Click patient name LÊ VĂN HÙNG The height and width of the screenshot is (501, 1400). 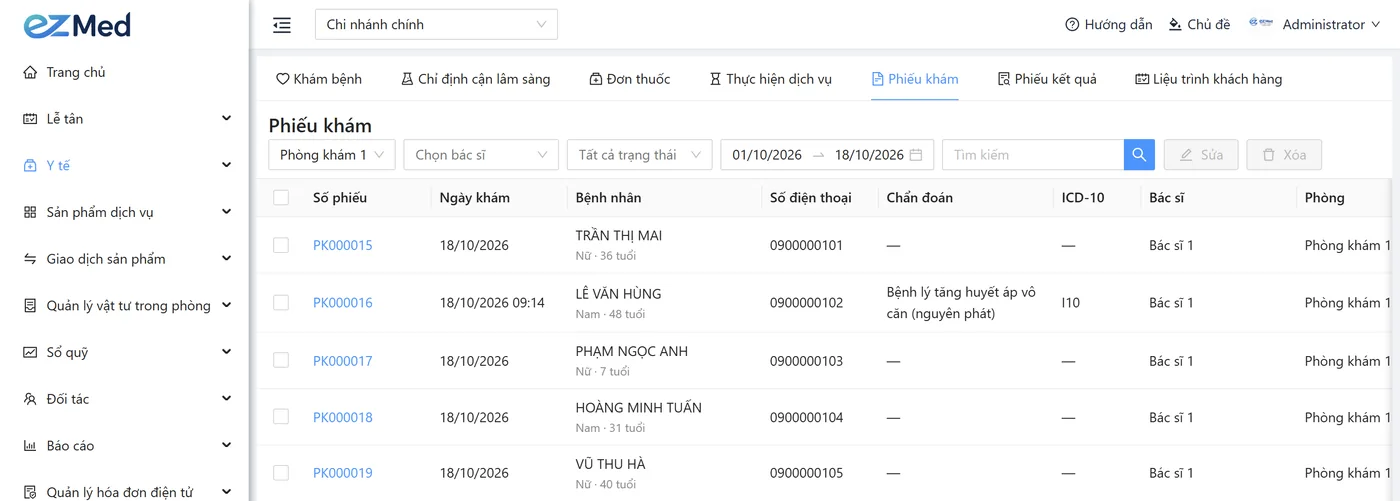pos(618,294)
